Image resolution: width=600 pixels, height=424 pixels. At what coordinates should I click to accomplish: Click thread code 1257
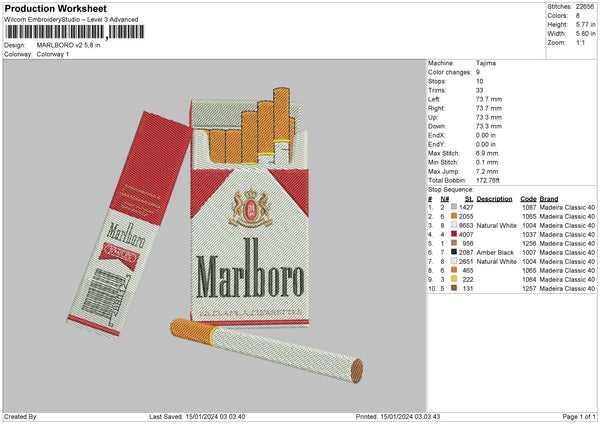(529, 289)
